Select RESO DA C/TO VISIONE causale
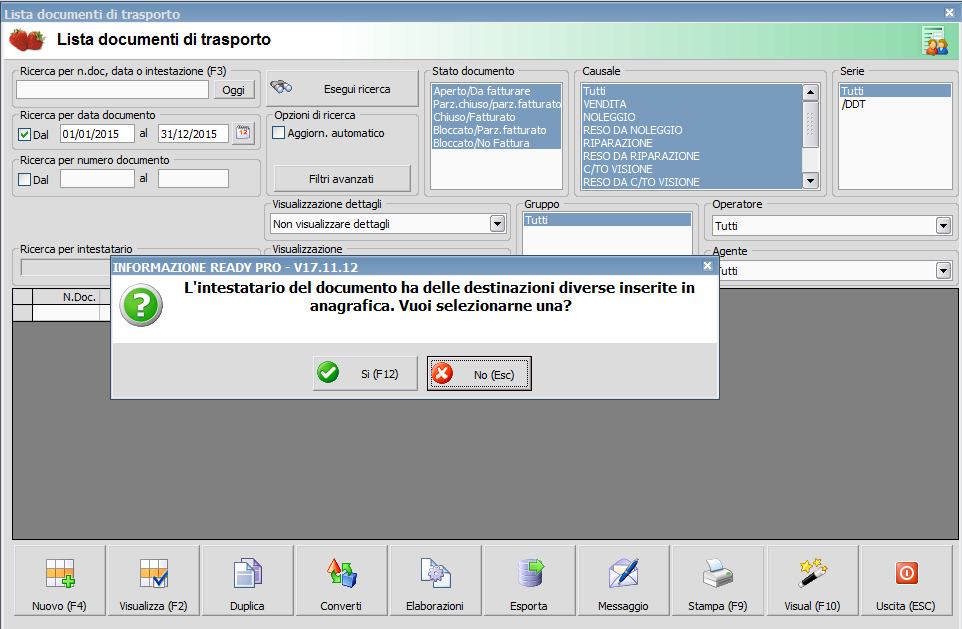The image size is (962, 629). (691, 182)
